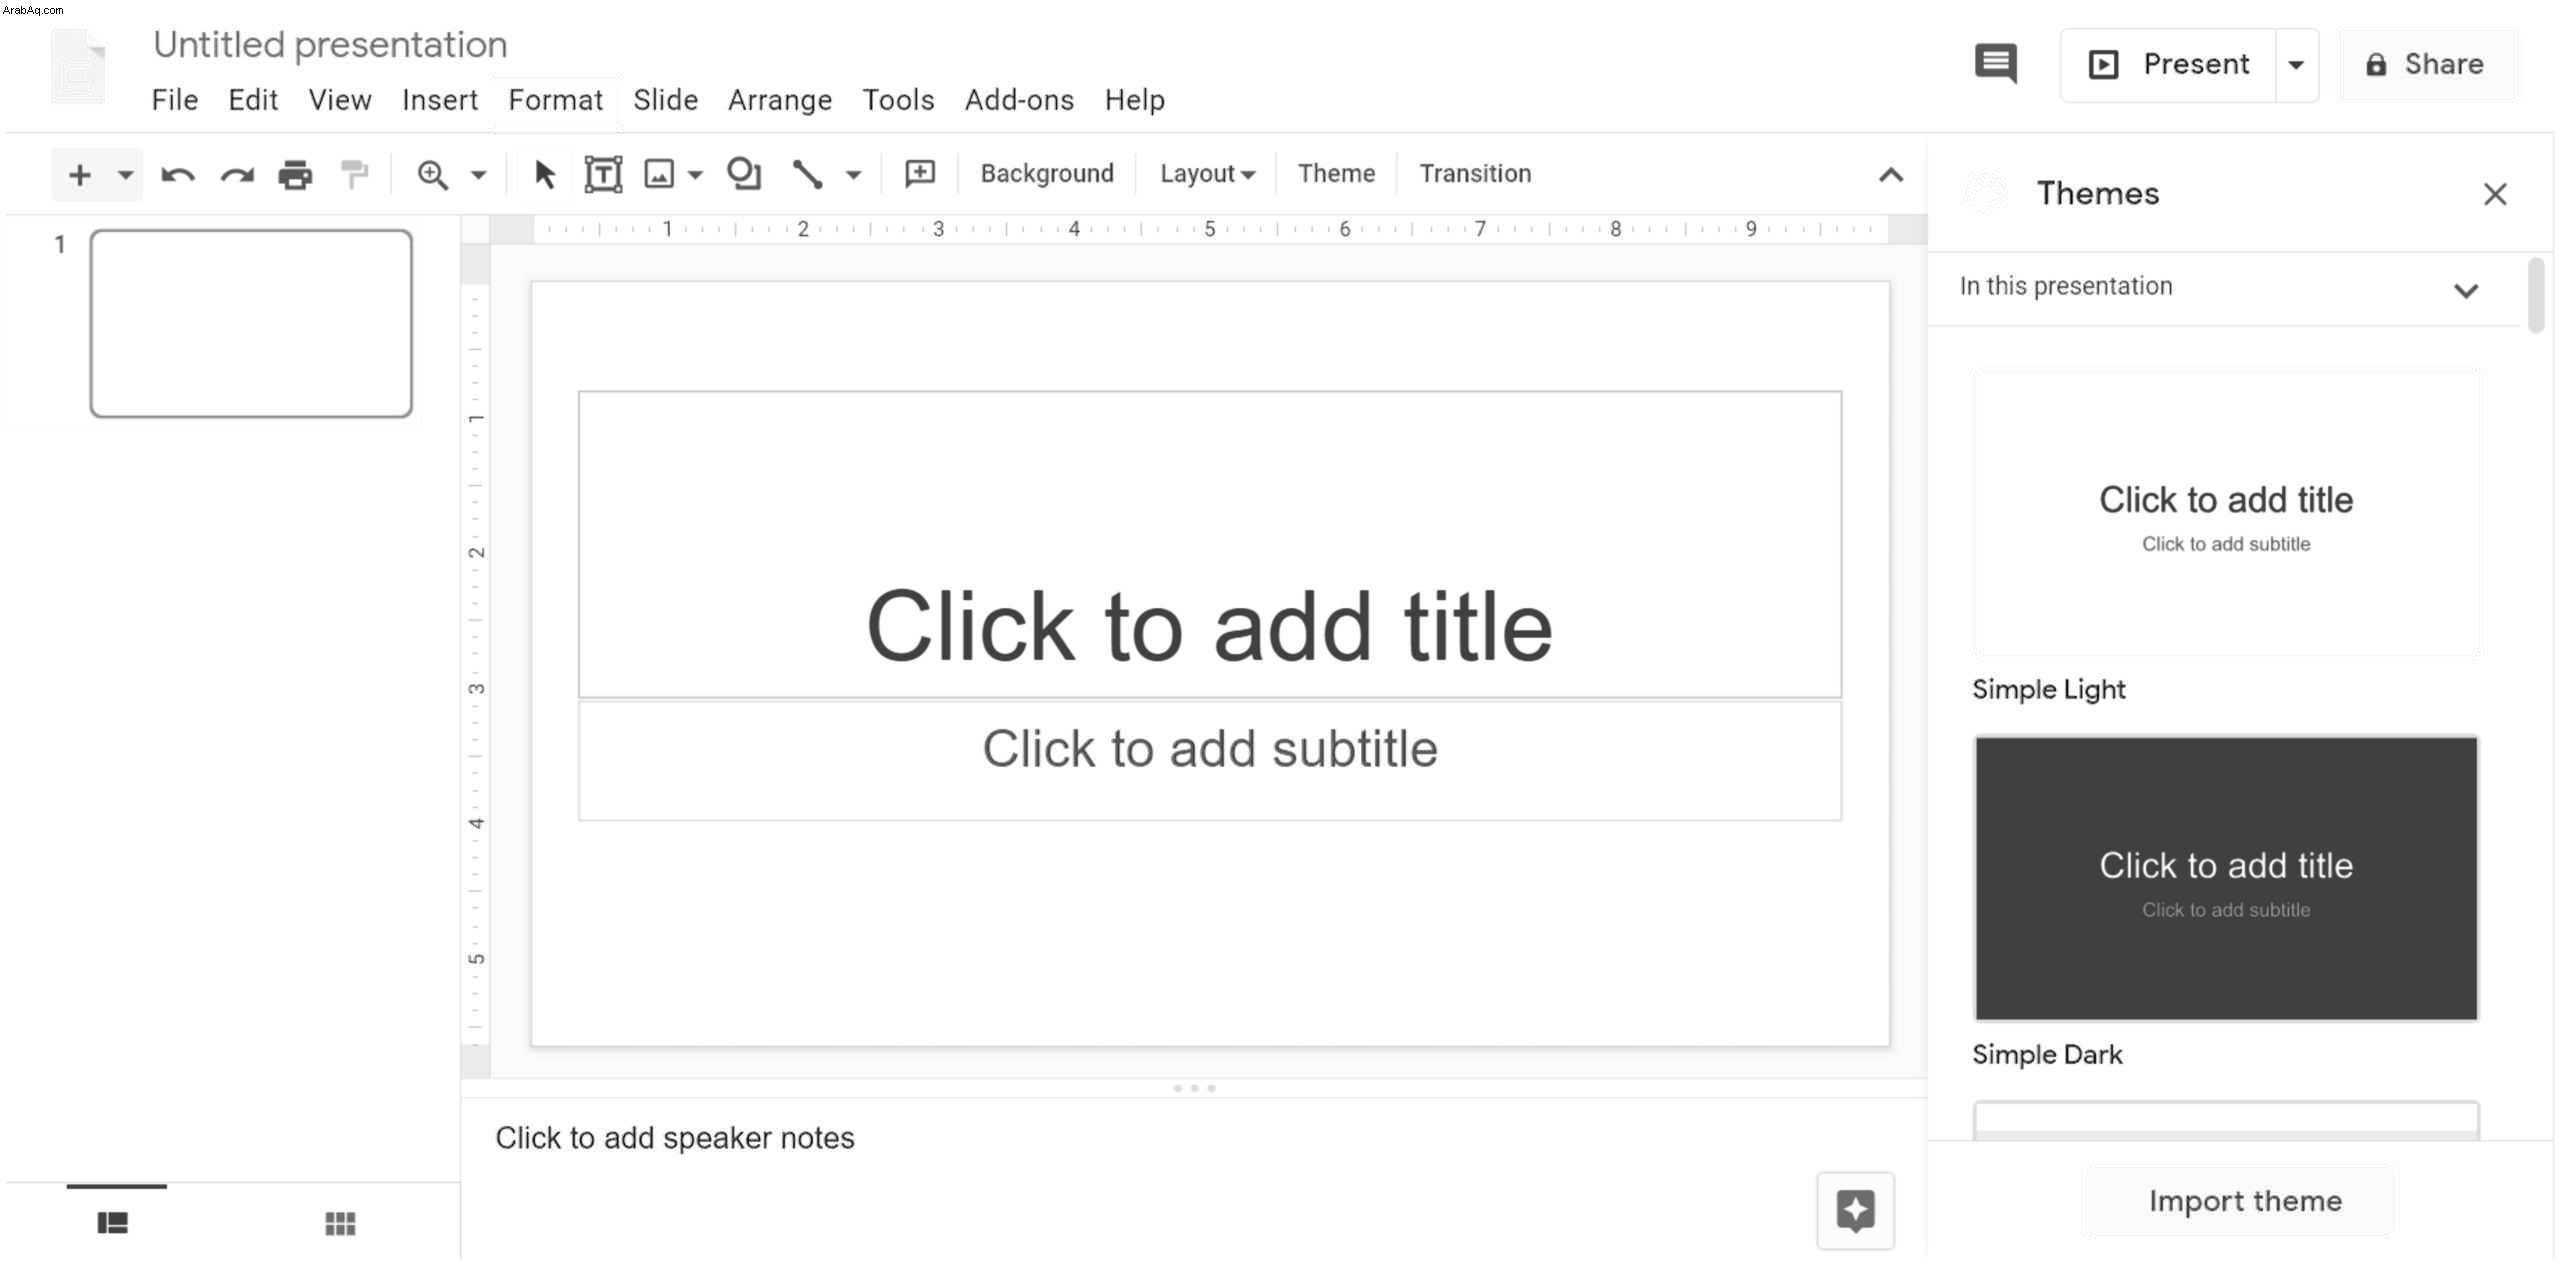Apply the Simple Light theme
This screenshot has width=2560, height=1265.
tap(2226, 513)
